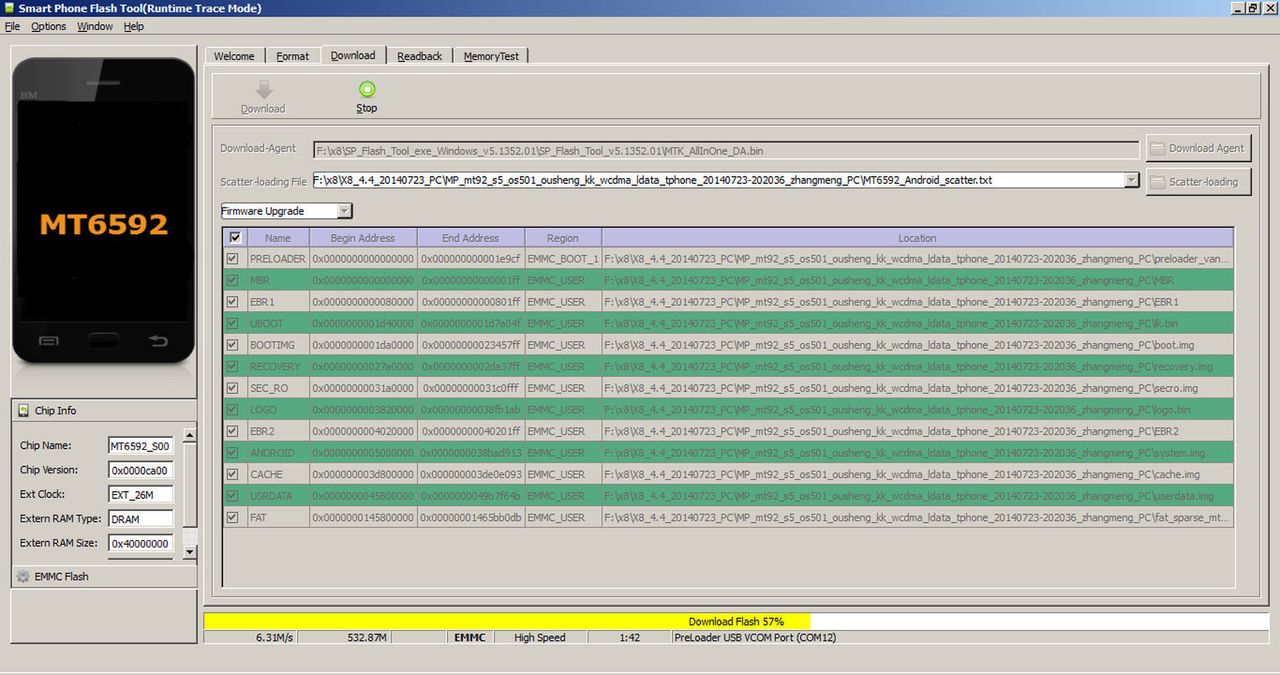The image size is (1280, 675).
Task: Click the High Speed status cell
Action: coord(540,637)
